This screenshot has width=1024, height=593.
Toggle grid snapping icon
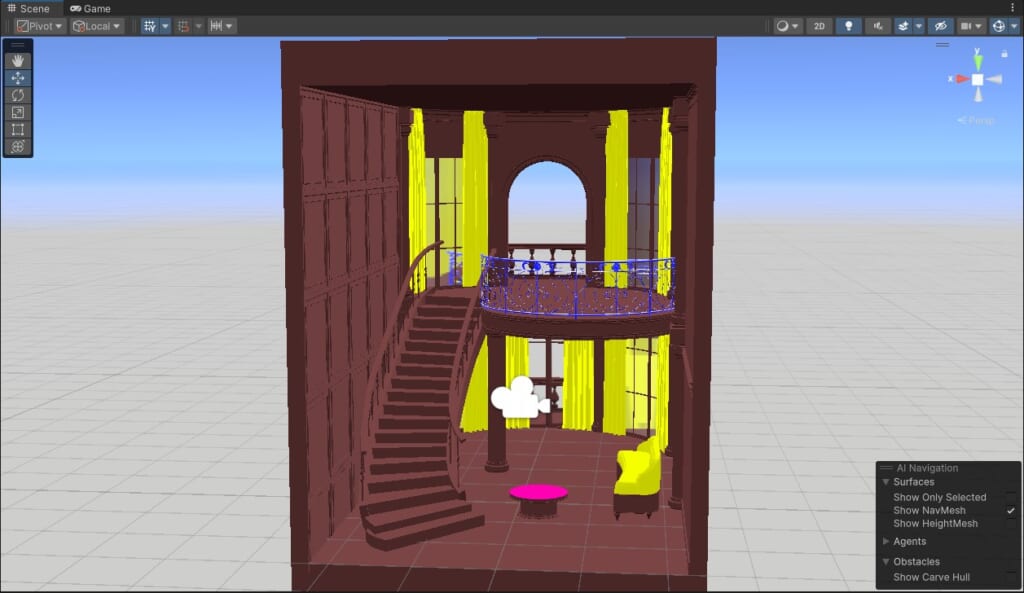point(184,26)
